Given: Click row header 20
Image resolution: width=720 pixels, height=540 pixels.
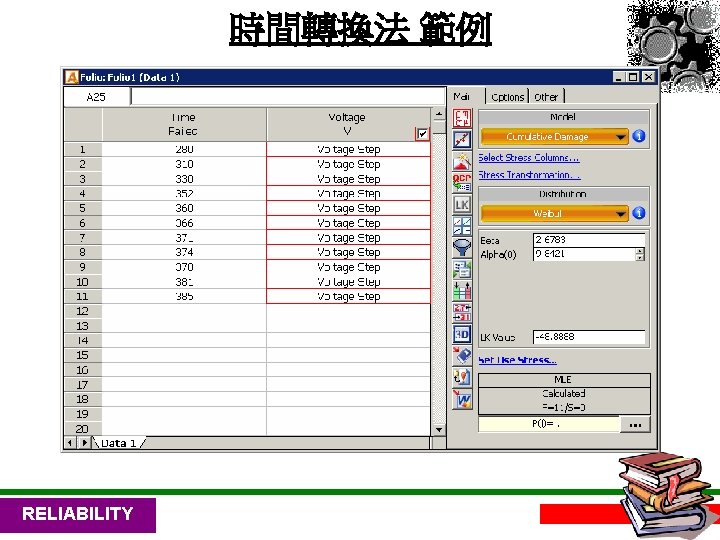Looking at the screenshot, I should pyautogui.click(x=83, y=429).
